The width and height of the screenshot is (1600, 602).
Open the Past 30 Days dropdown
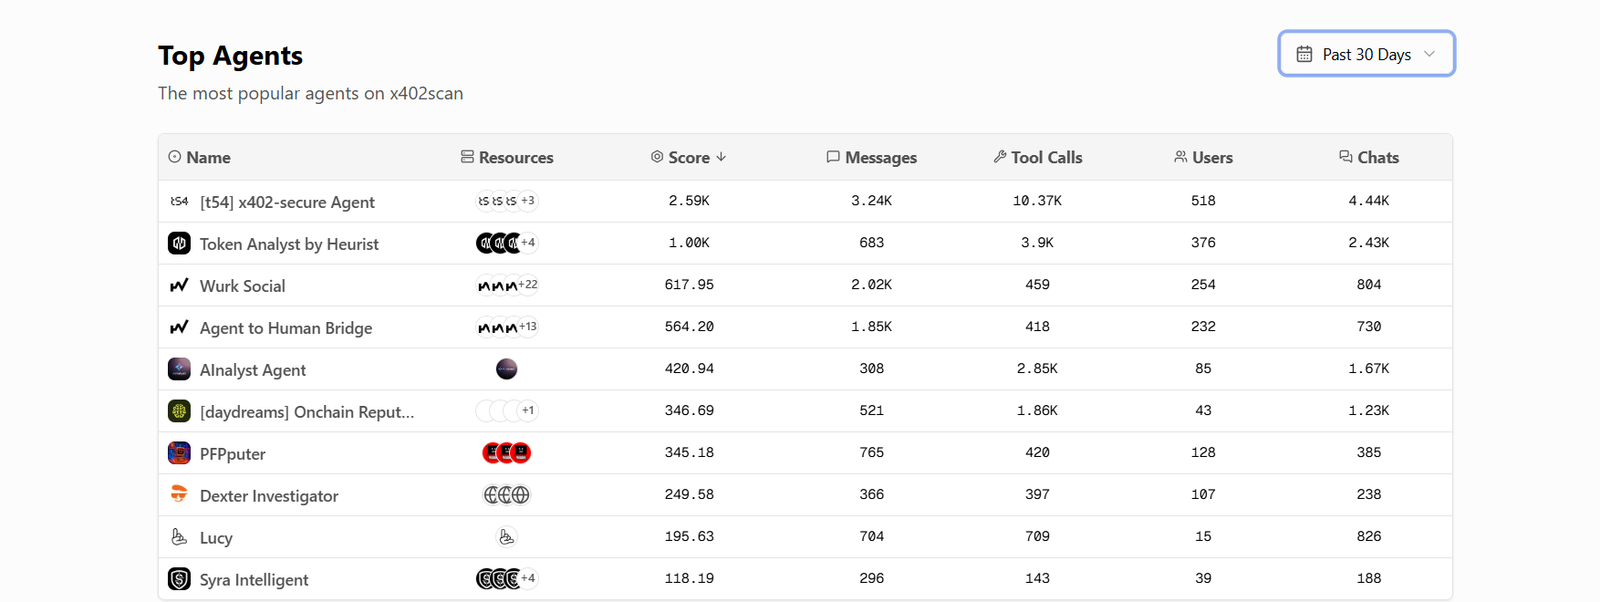pyautogui.click(x=1366, y=54)
